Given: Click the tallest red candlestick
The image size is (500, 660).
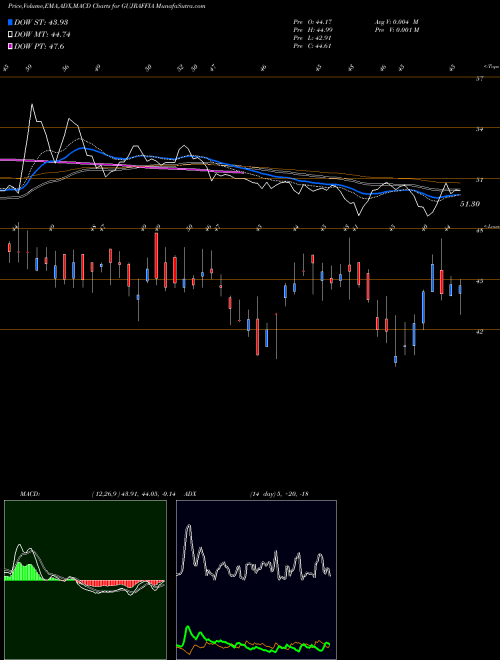Looking at the screenshot, I should pos(157,255).
